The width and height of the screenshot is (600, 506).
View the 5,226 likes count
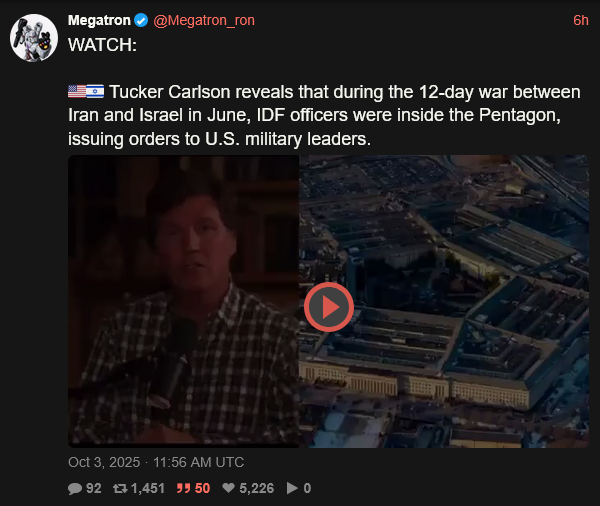256,488
